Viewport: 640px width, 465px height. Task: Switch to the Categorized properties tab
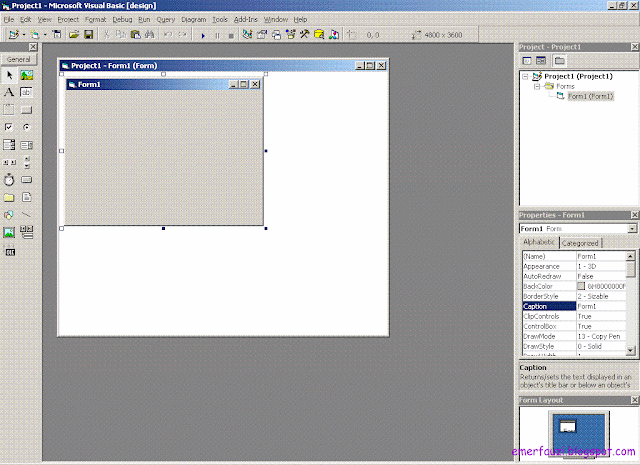click(580, 243)
